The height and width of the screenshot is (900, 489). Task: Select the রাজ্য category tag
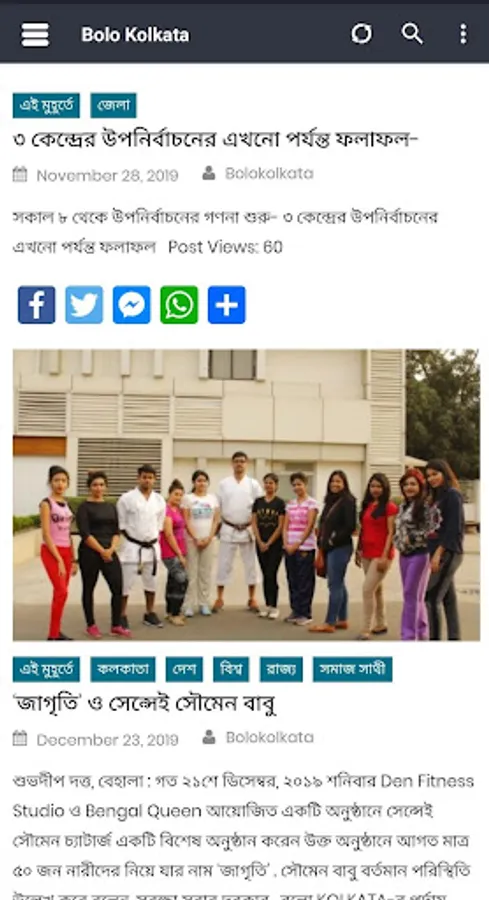(281, 669)
